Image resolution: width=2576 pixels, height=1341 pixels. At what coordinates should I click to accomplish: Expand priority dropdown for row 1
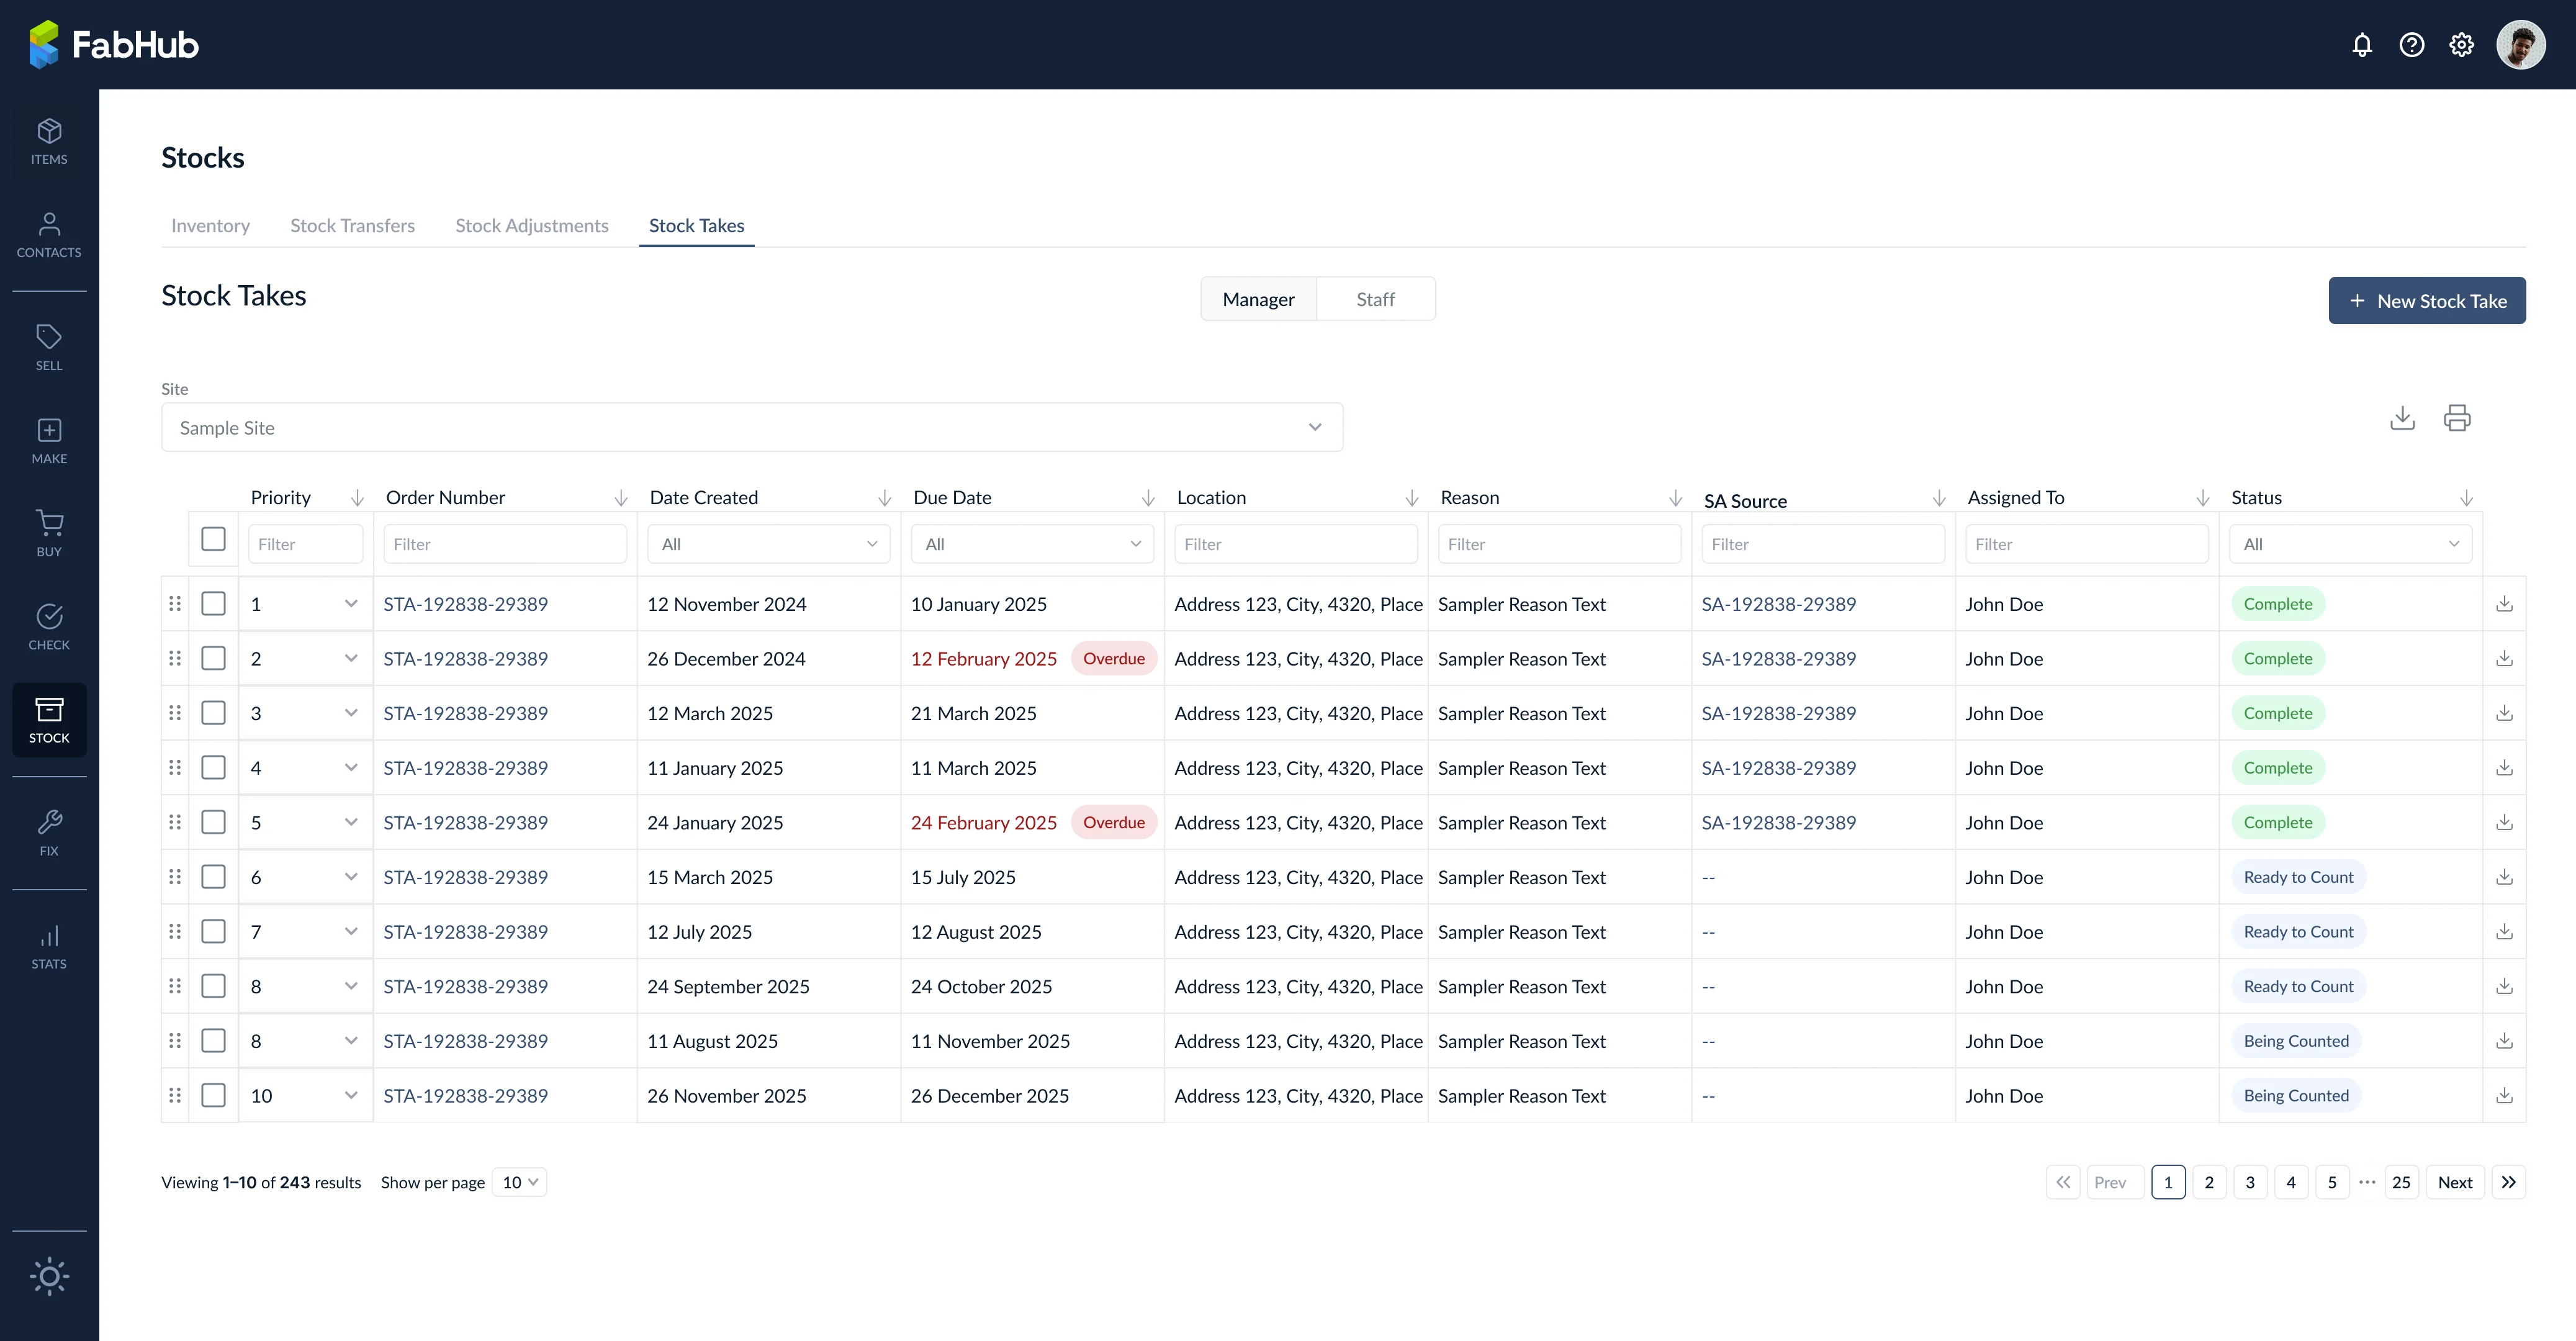coord(351,604)
